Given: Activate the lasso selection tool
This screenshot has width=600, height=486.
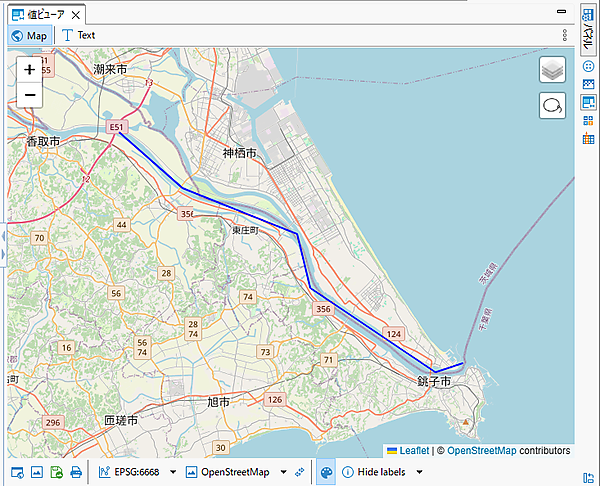Looking at the screenshot, I should [x=552, y=105].
